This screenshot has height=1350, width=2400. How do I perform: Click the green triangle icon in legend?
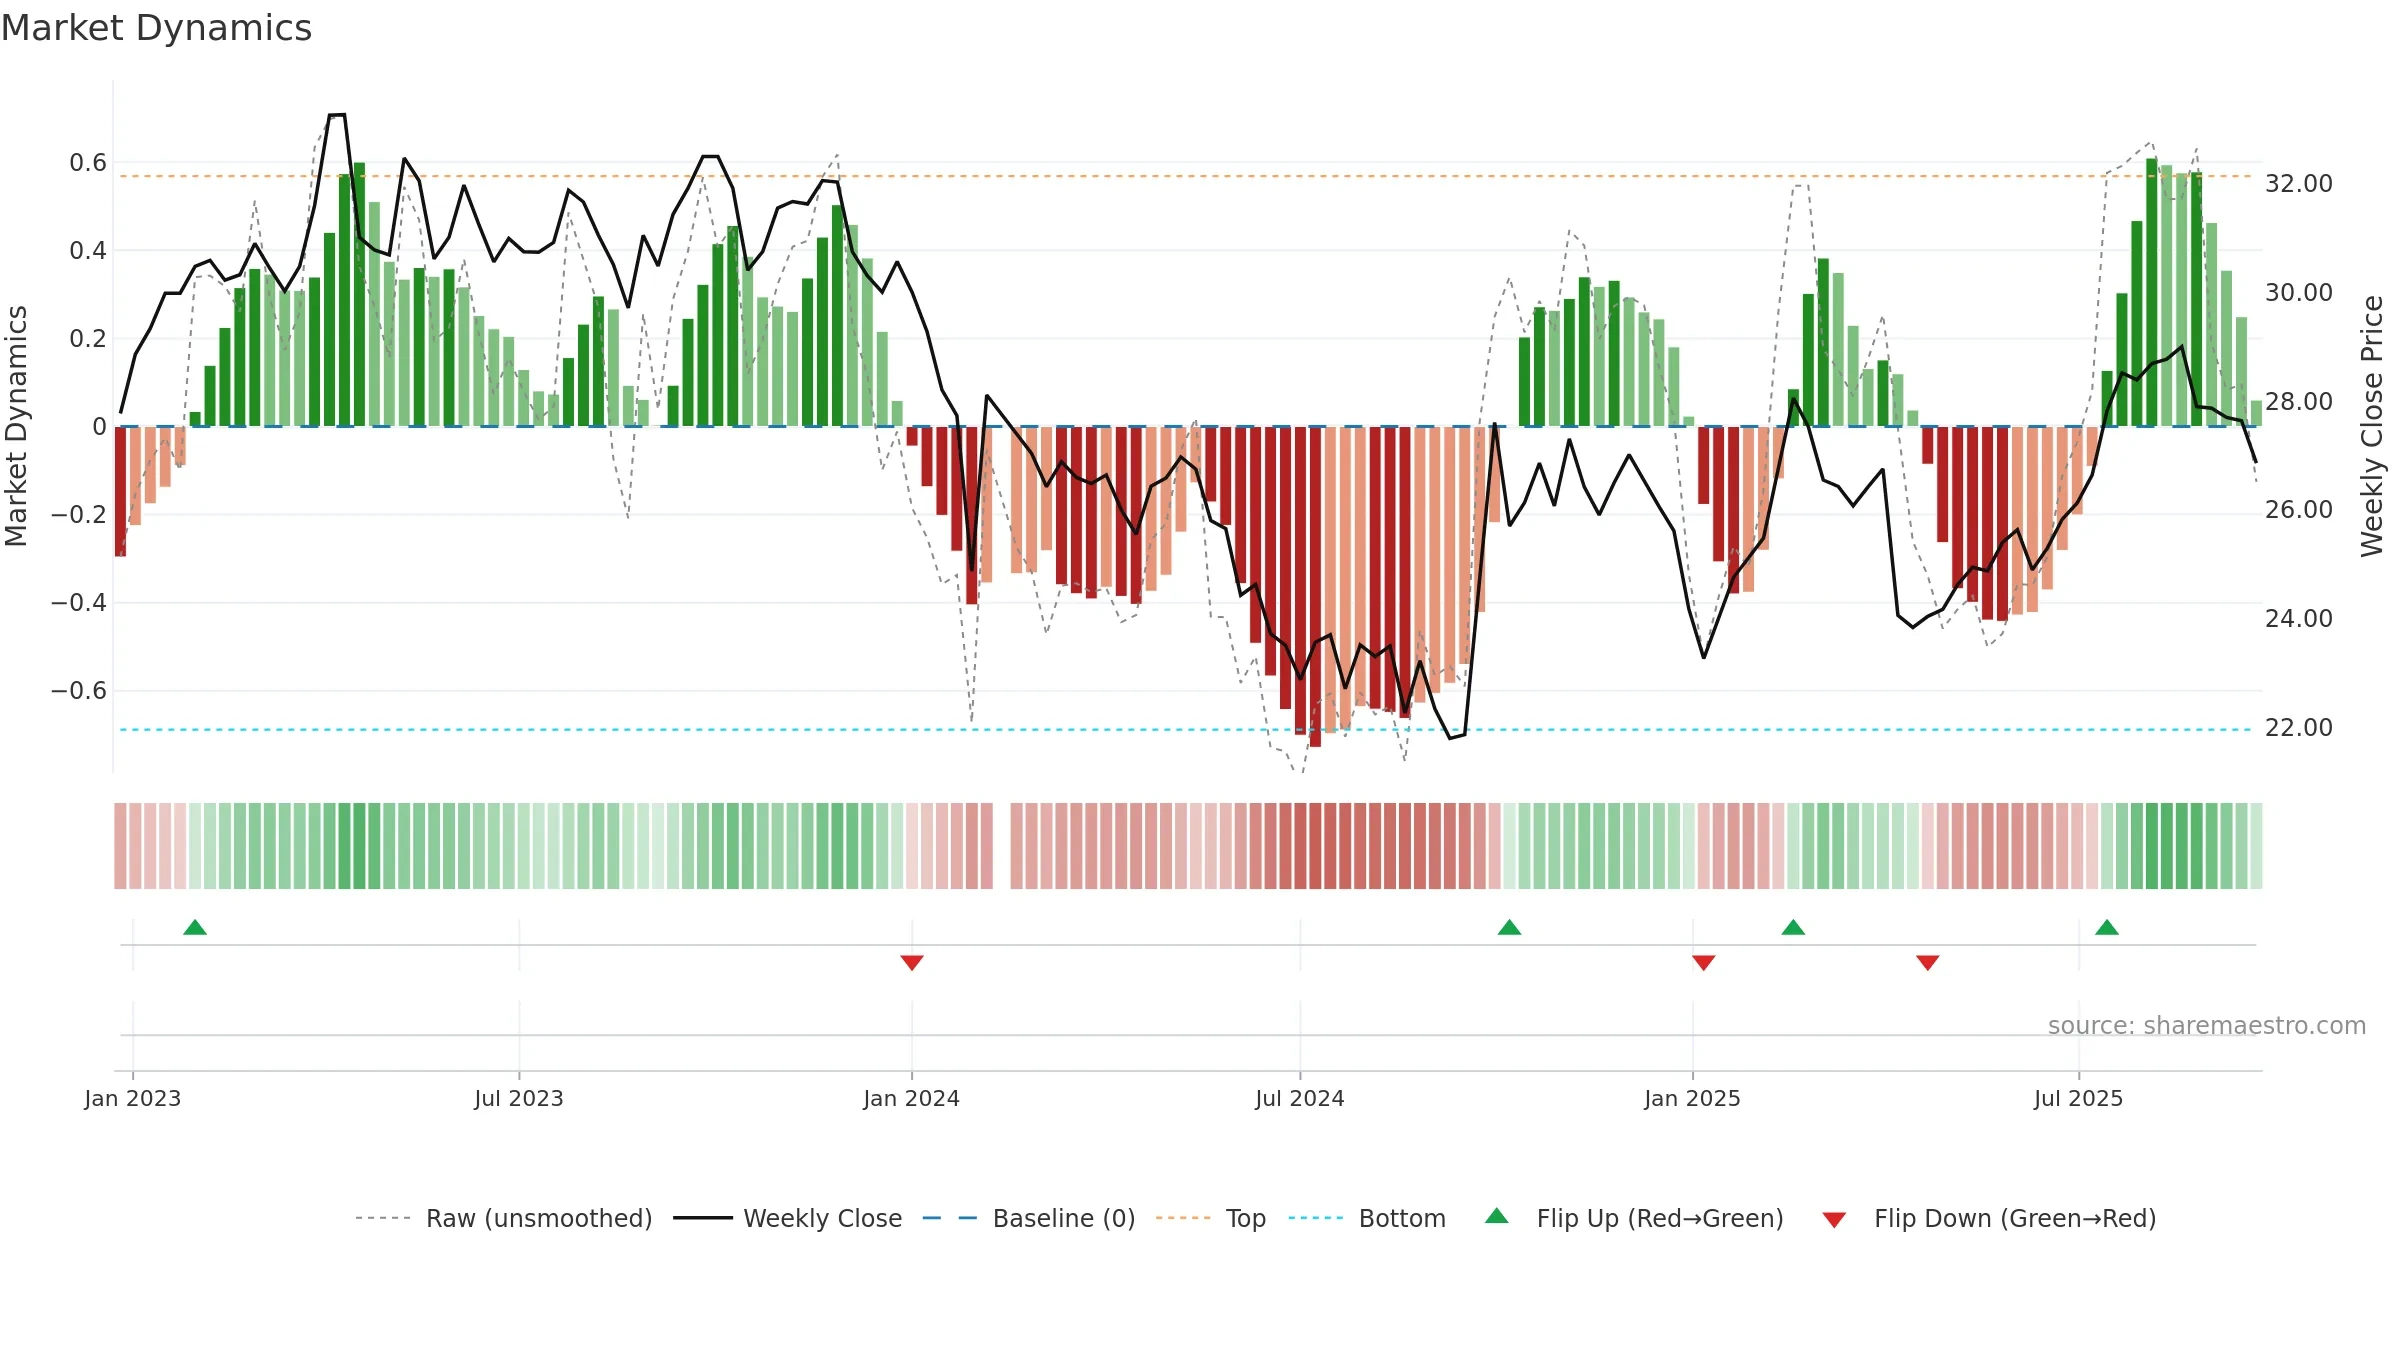click(x=1497, y=1216)
